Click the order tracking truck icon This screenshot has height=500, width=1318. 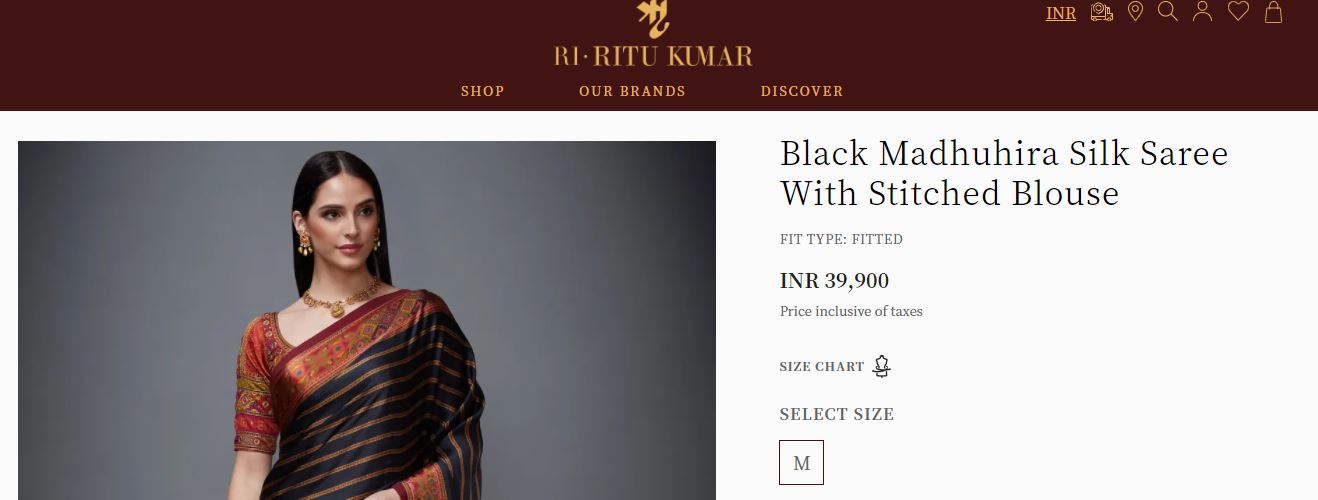coord(1101,12)
